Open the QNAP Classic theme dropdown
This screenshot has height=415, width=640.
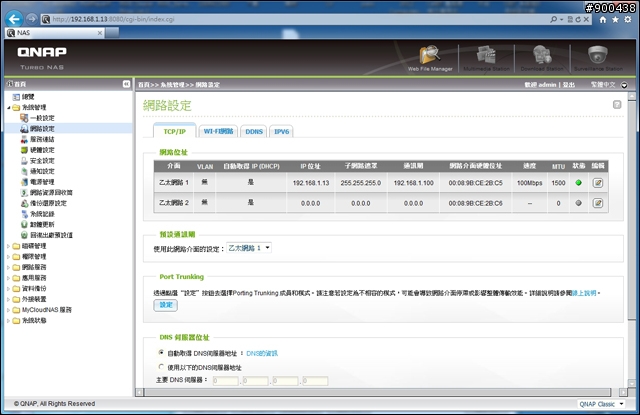[x=602, y=404]
